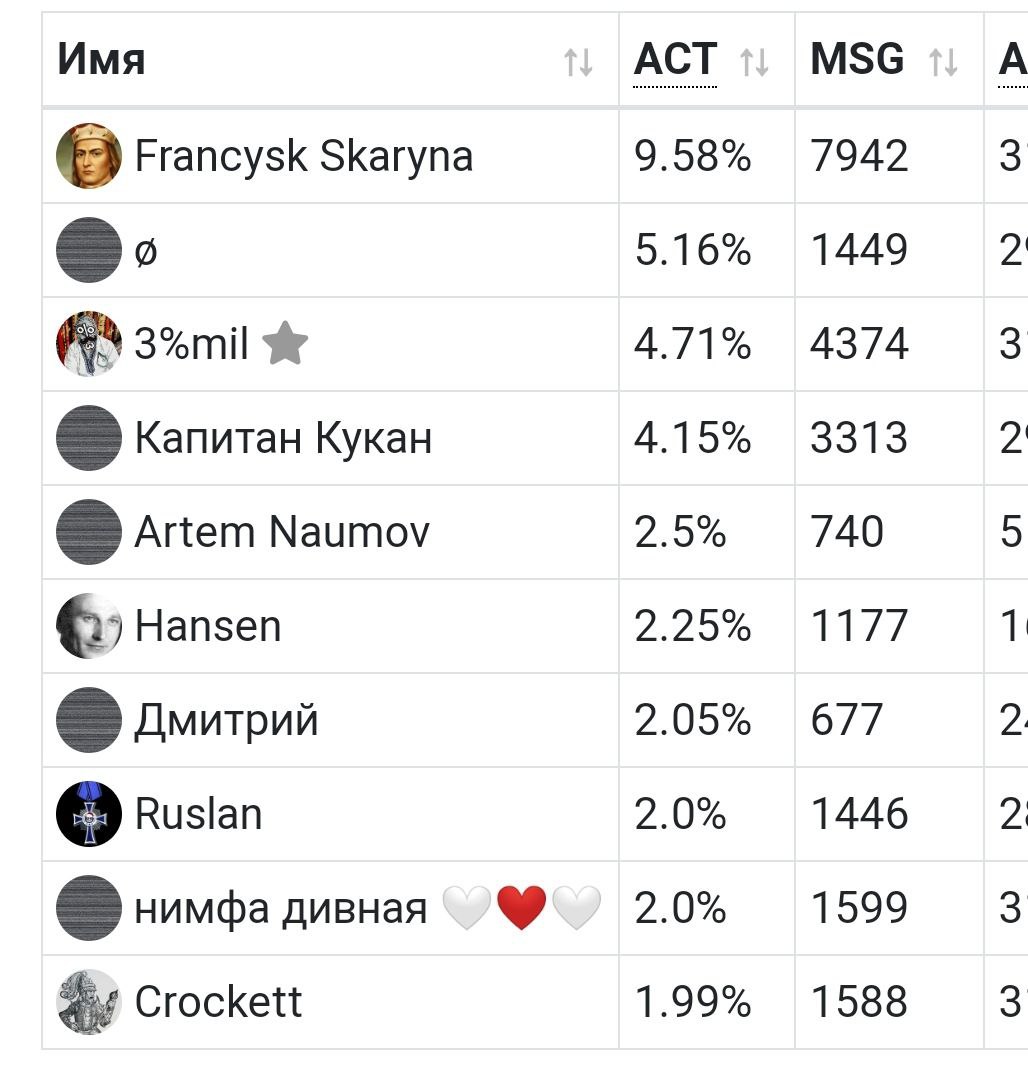Click the red heart emoji in нимфа дивная

(x=522, y=908)
